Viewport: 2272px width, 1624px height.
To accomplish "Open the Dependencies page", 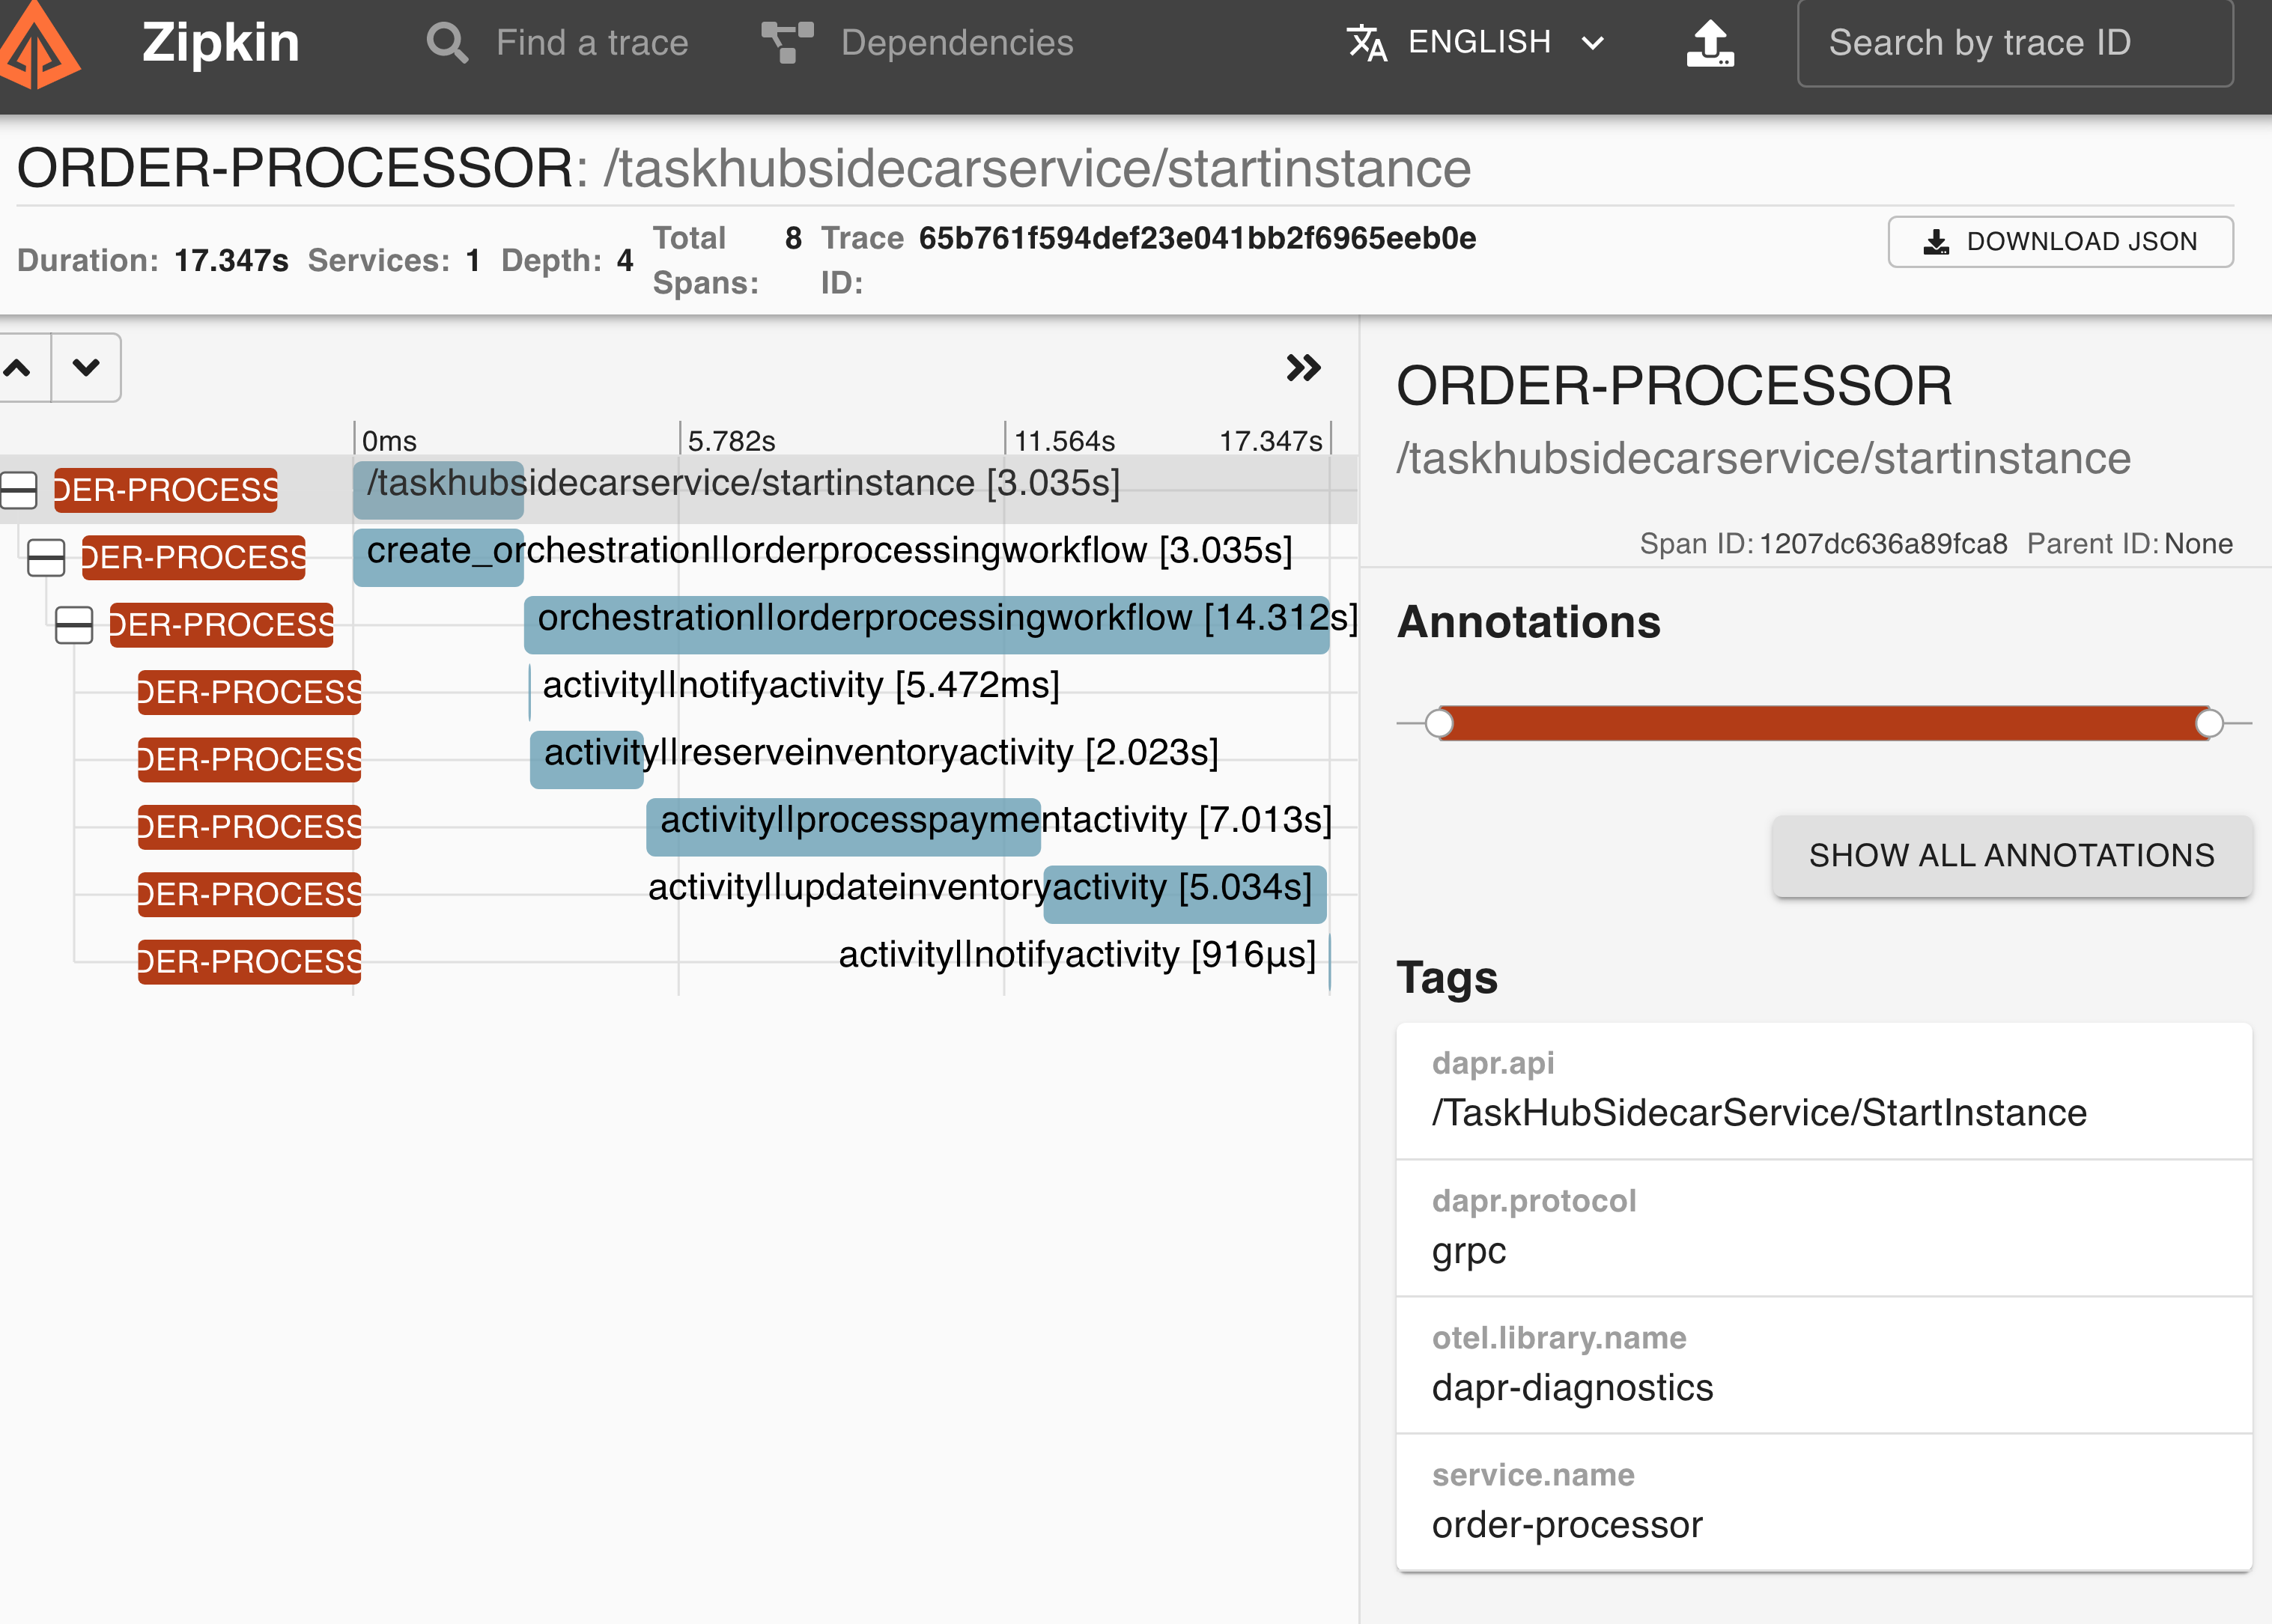I will (x=956, y=43).
